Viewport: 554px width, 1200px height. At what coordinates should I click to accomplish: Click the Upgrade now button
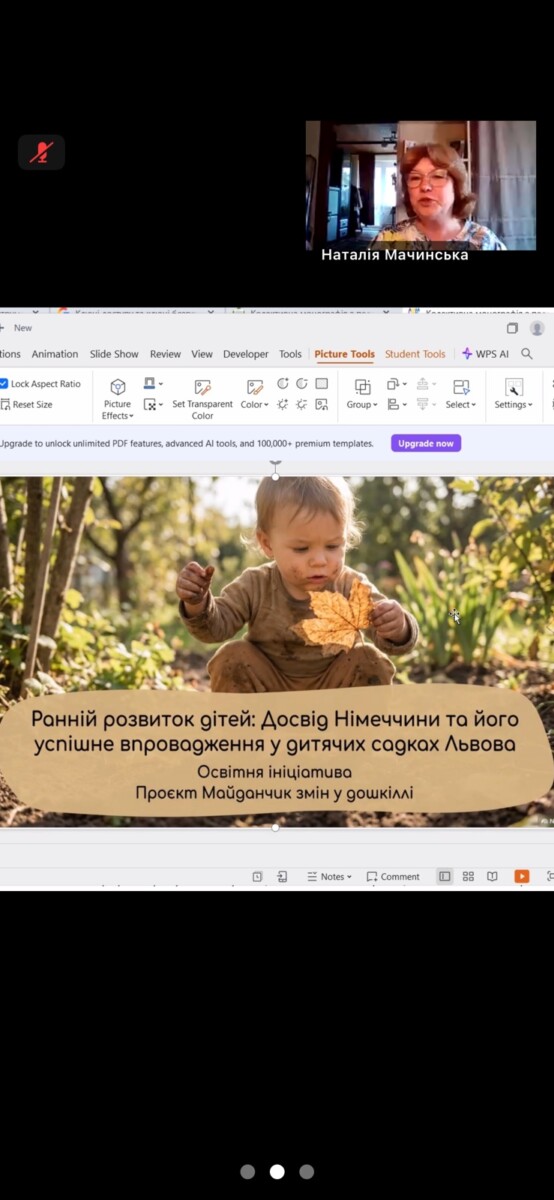[426, 443]
